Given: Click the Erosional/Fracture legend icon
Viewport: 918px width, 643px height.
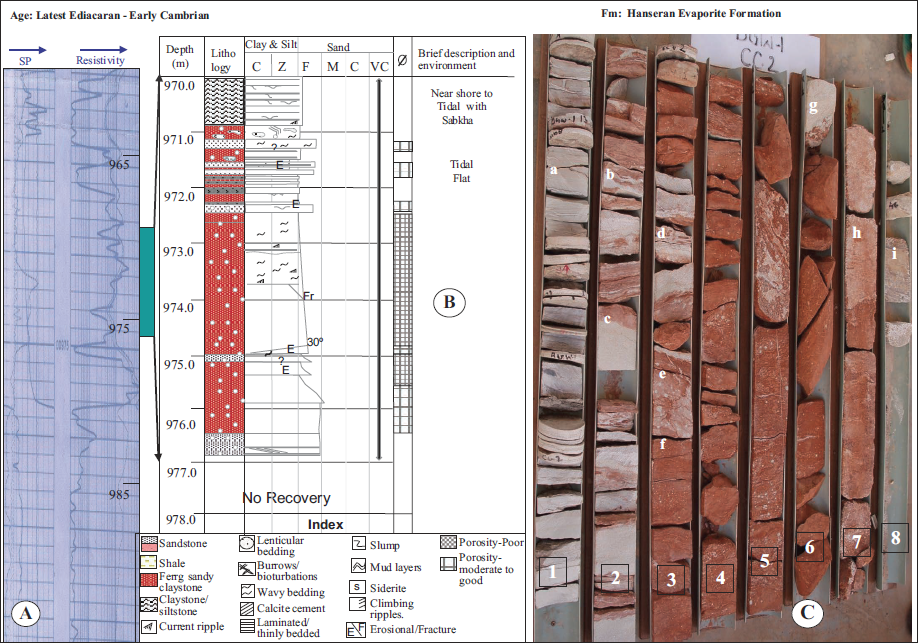Looking at the screenshot, I should [355, 630].
